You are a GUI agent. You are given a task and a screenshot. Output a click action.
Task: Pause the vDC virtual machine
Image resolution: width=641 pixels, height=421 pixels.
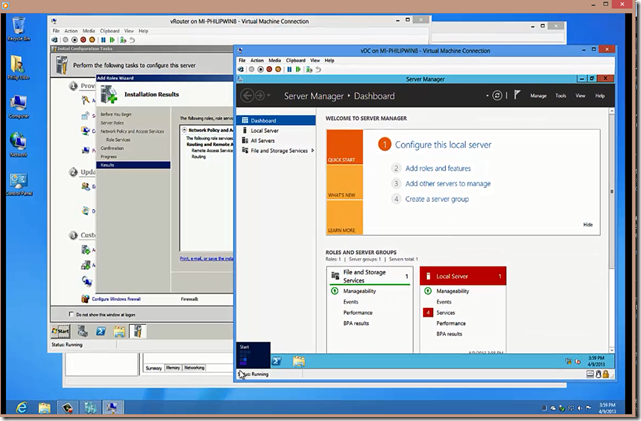pos(289,69)
